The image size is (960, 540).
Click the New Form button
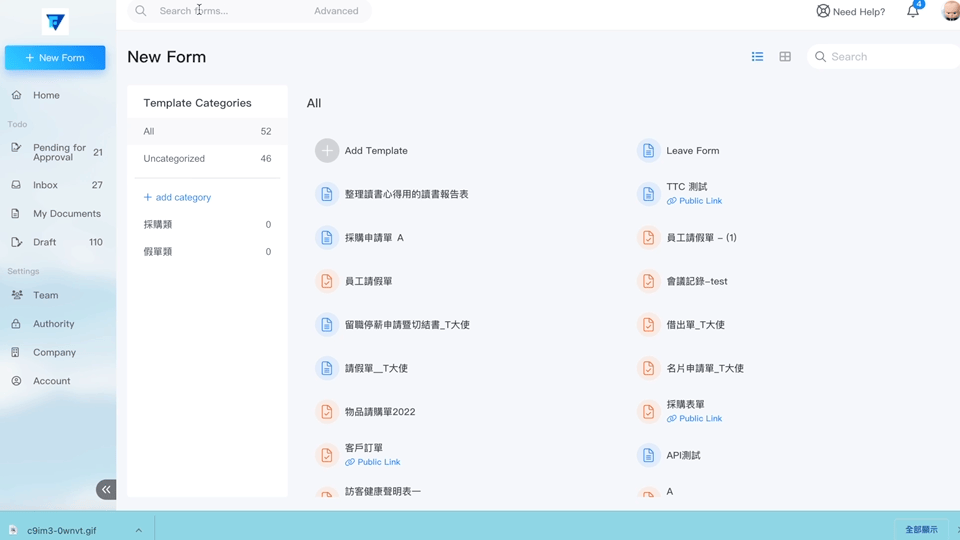click(x=55, y=58)
